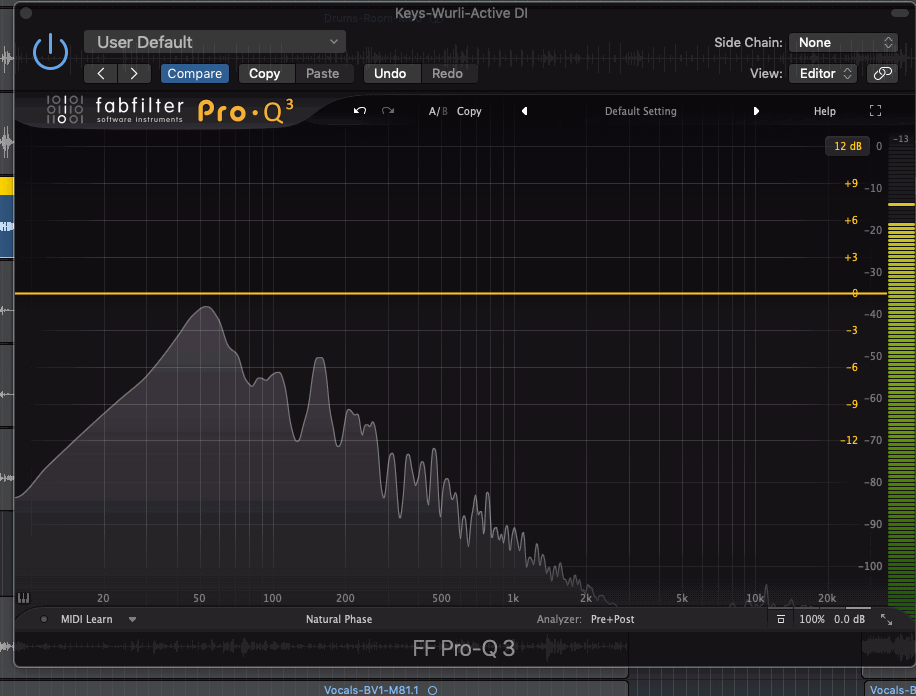Image resolution: width=916 pixels, height=696 pixels.
Task: Open the Default Setting preset menu
Action: [640, 111]
